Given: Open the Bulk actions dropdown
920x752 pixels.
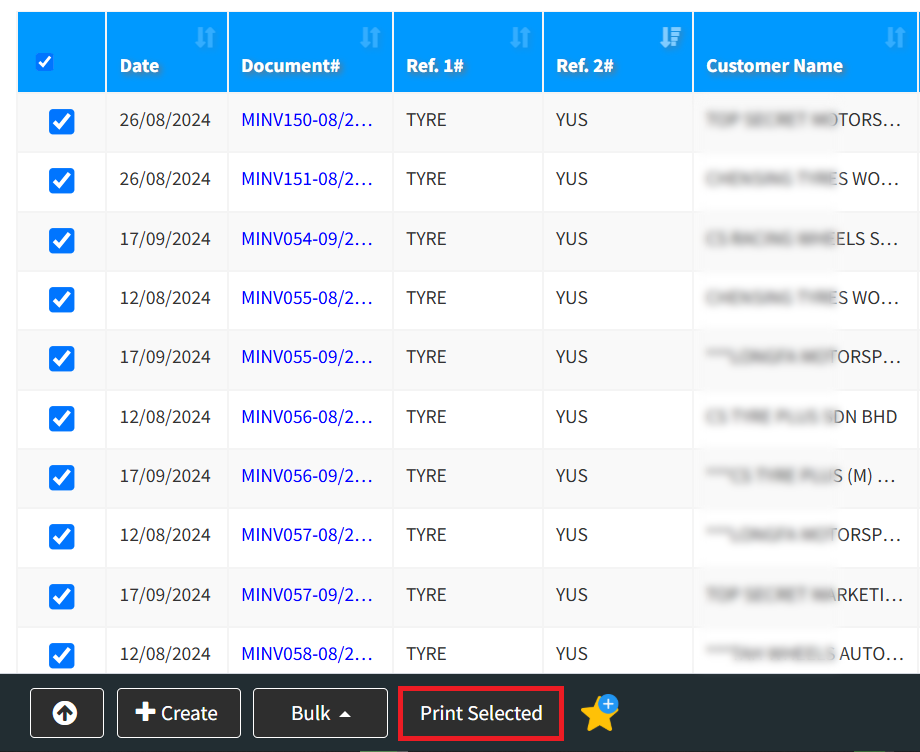Looking at the screenshot, I should [x=320, y=713].
